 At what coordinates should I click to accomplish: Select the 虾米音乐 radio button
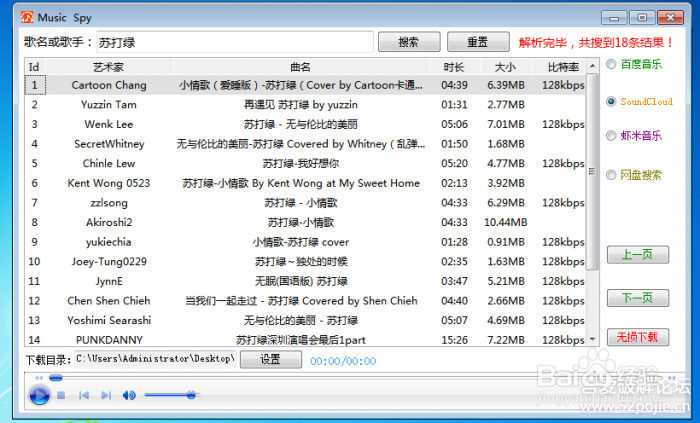pyautogui.click(x=611, y=136)
